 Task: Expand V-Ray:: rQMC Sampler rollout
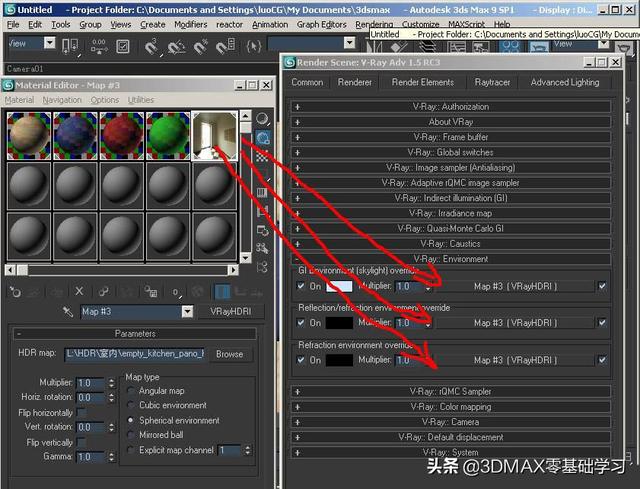pos(451,391)
